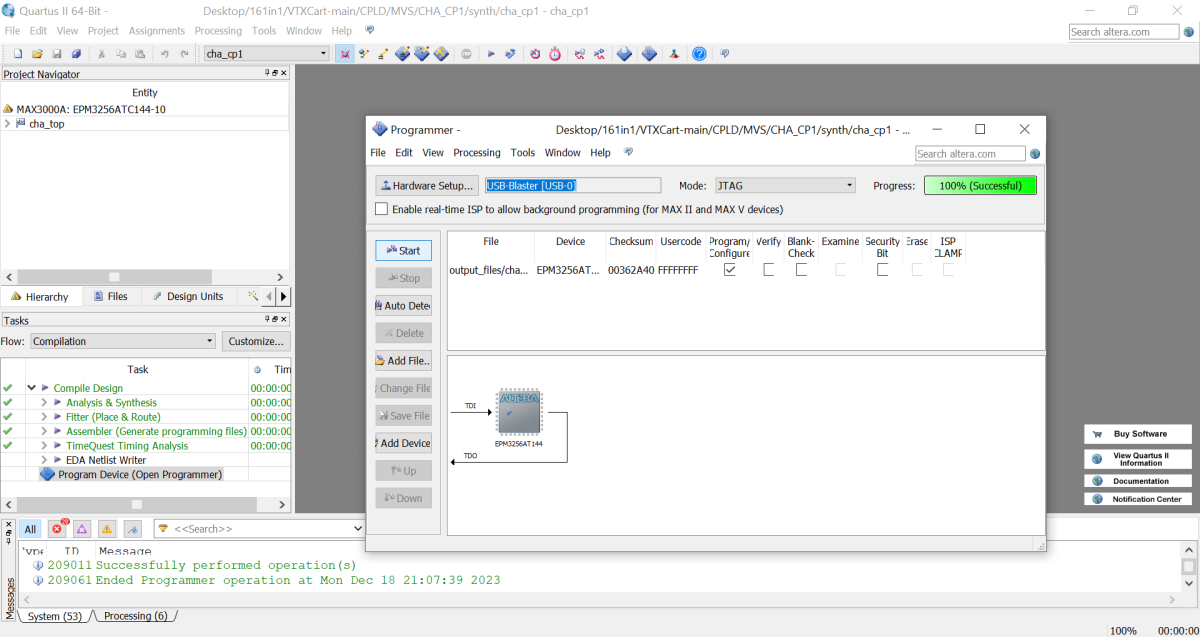Open the Processing menu in Programmer window
Image resolution: width=1200 pixels, height=637 pixels.
pos(477,153)
